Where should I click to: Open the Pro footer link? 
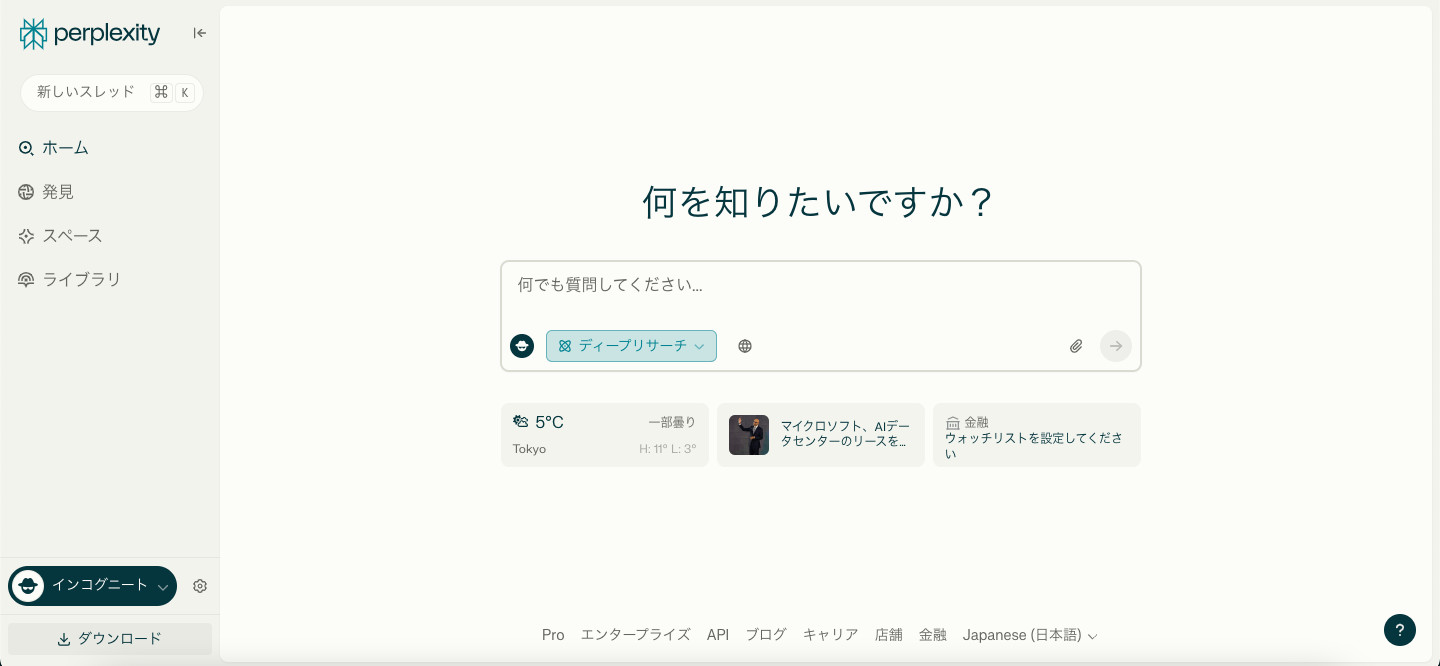point(553,635)
